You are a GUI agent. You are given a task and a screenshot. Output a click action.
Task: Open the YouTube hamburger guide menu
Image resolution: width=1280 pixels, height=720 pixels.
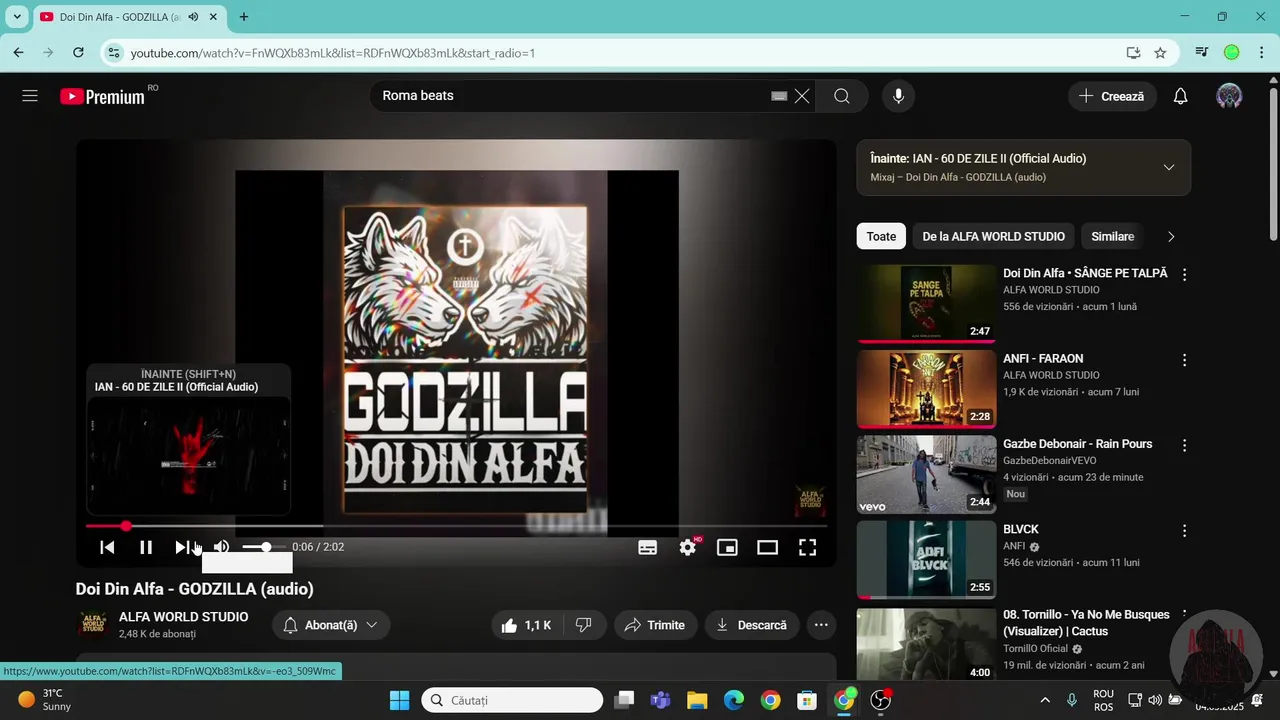30,96
